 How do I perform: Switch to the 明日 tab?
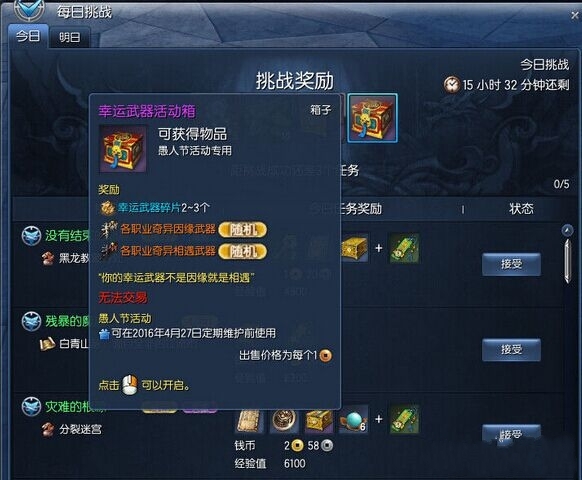click(x=69, y=37)
